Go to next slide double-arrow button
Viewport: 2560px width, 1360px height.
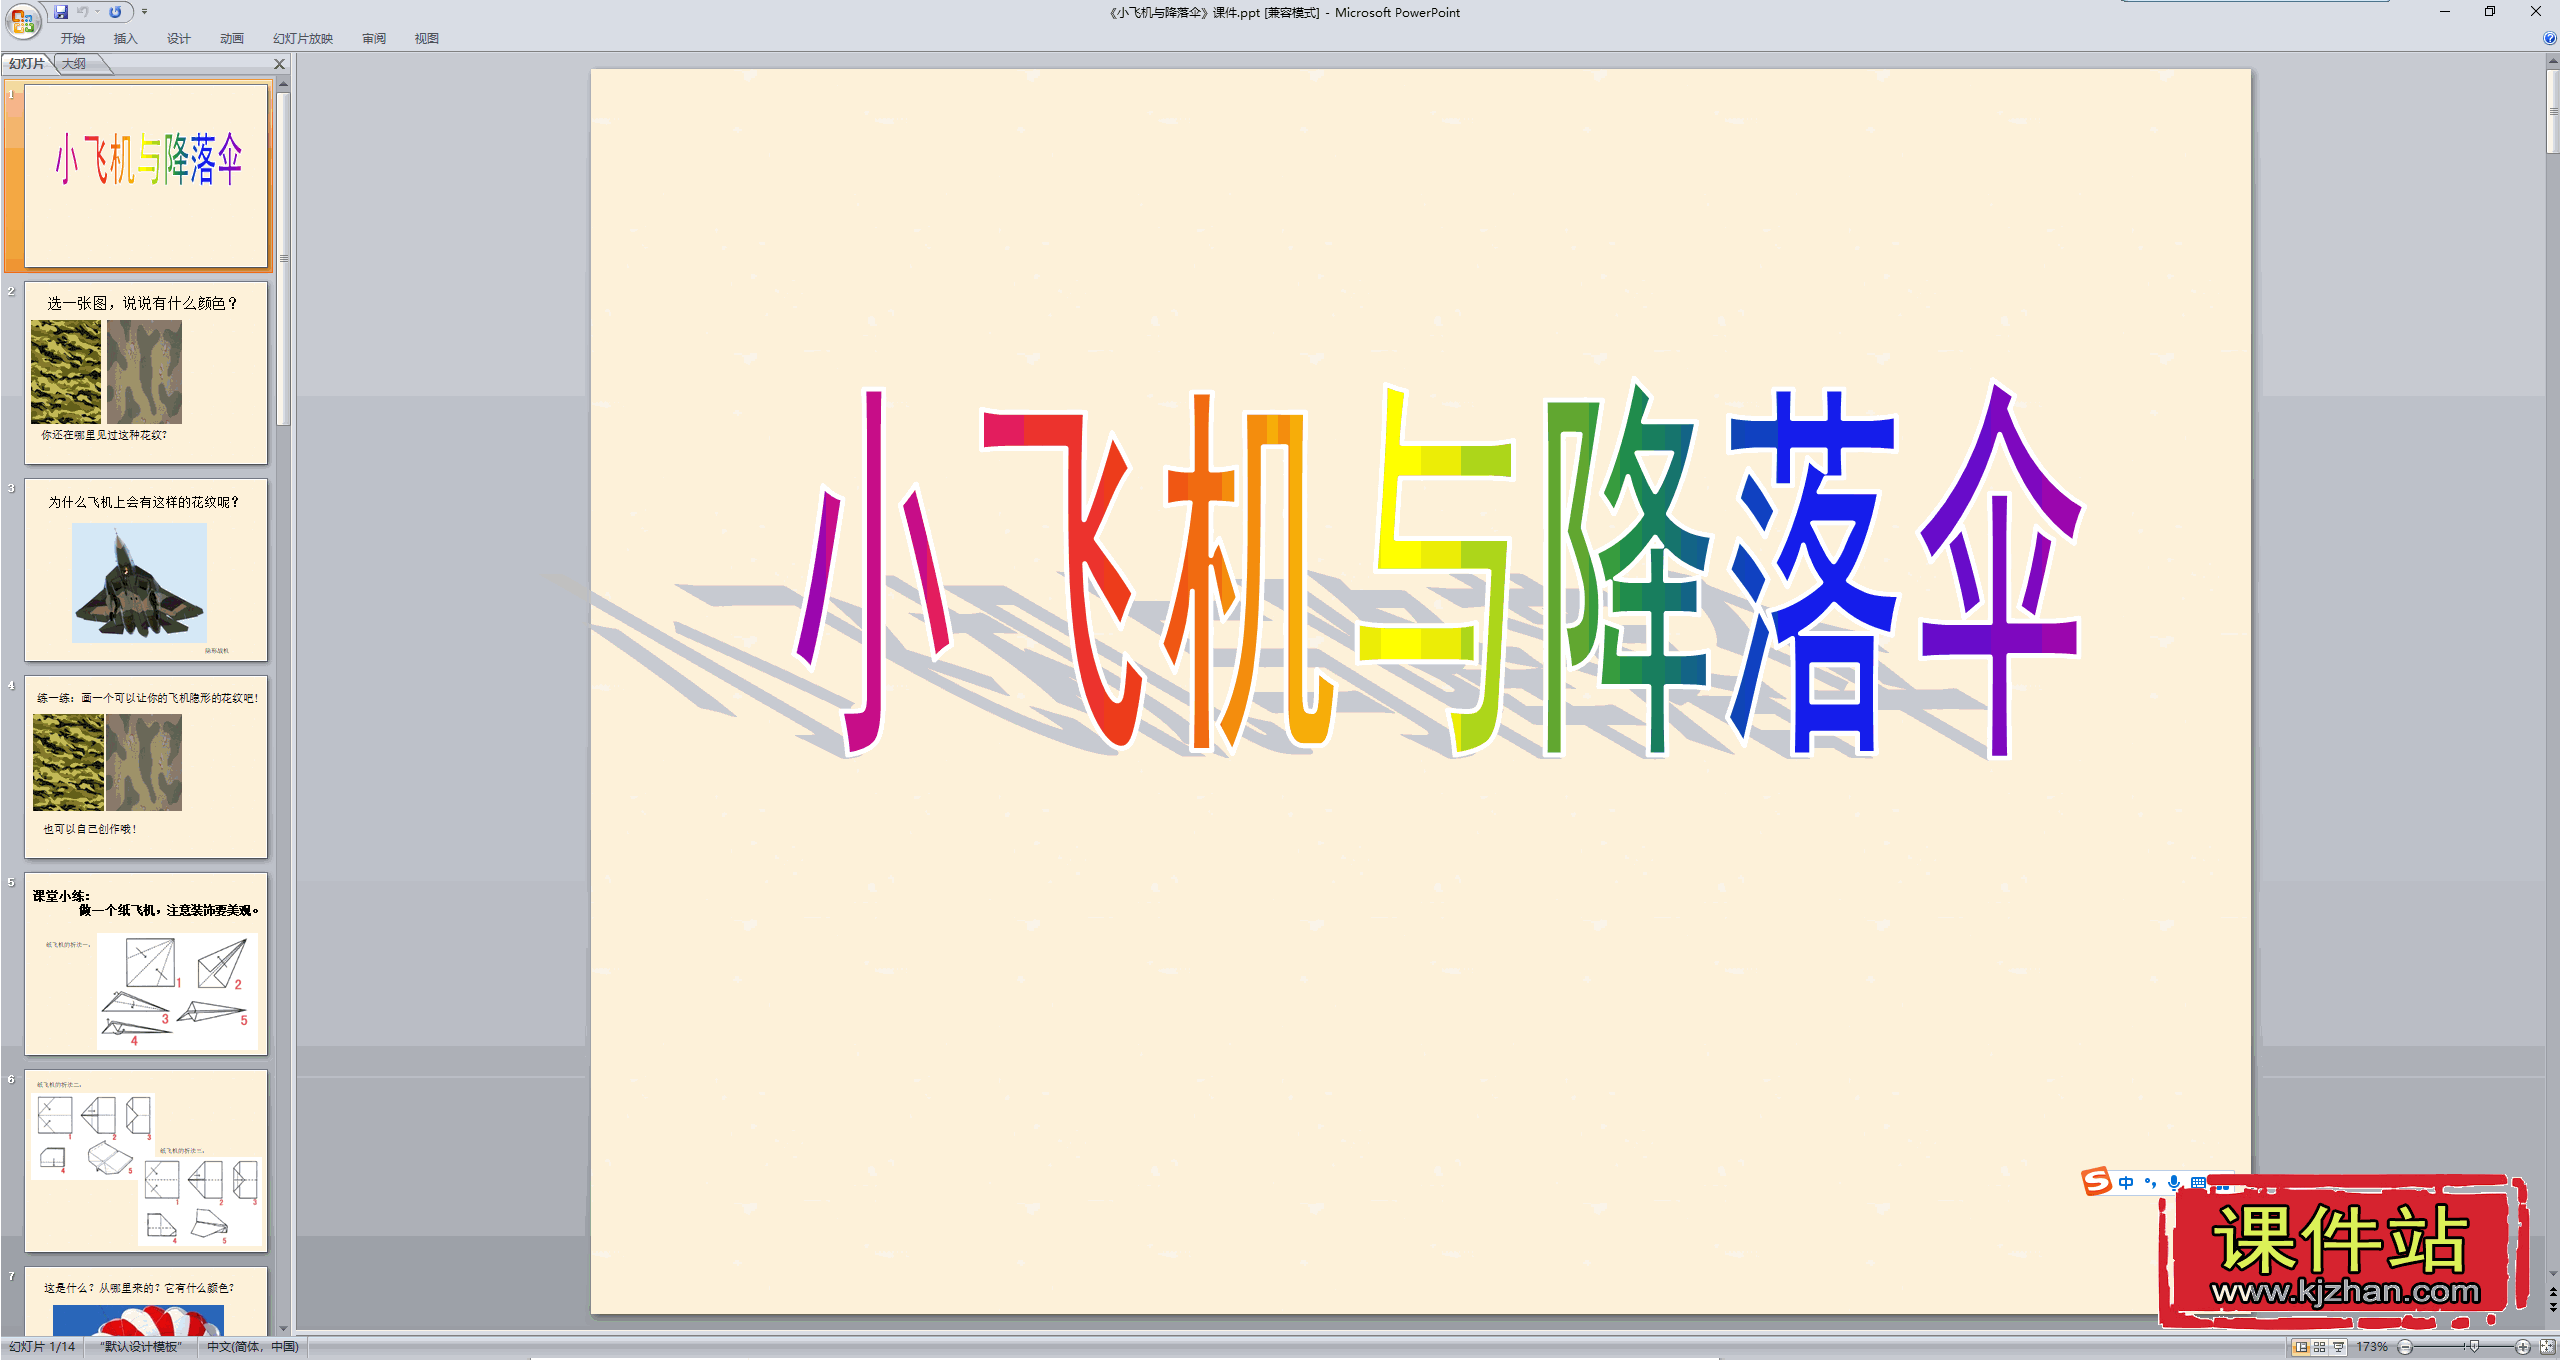(x=2552, y=1308)
